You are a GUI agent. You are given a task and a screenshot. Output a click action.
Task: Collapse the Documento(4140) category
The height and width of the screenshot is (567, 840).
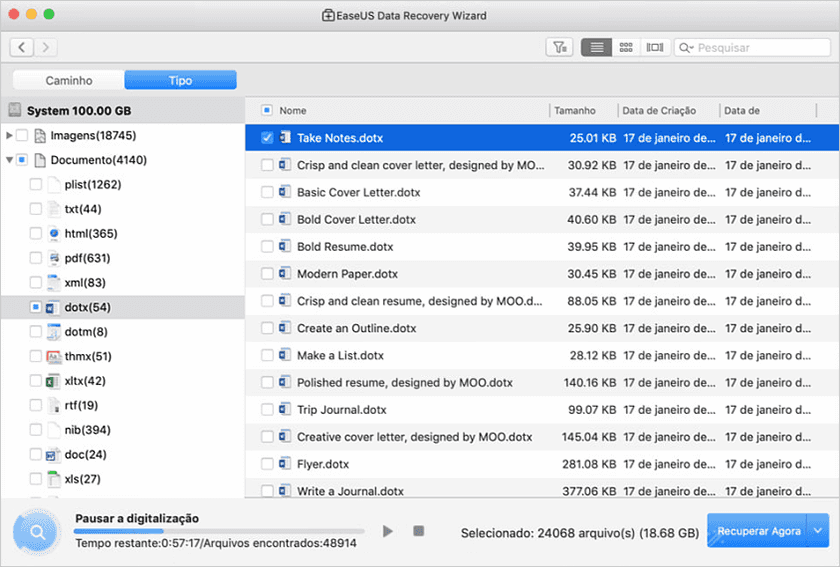pyautogui.click(x=9, y=160)
